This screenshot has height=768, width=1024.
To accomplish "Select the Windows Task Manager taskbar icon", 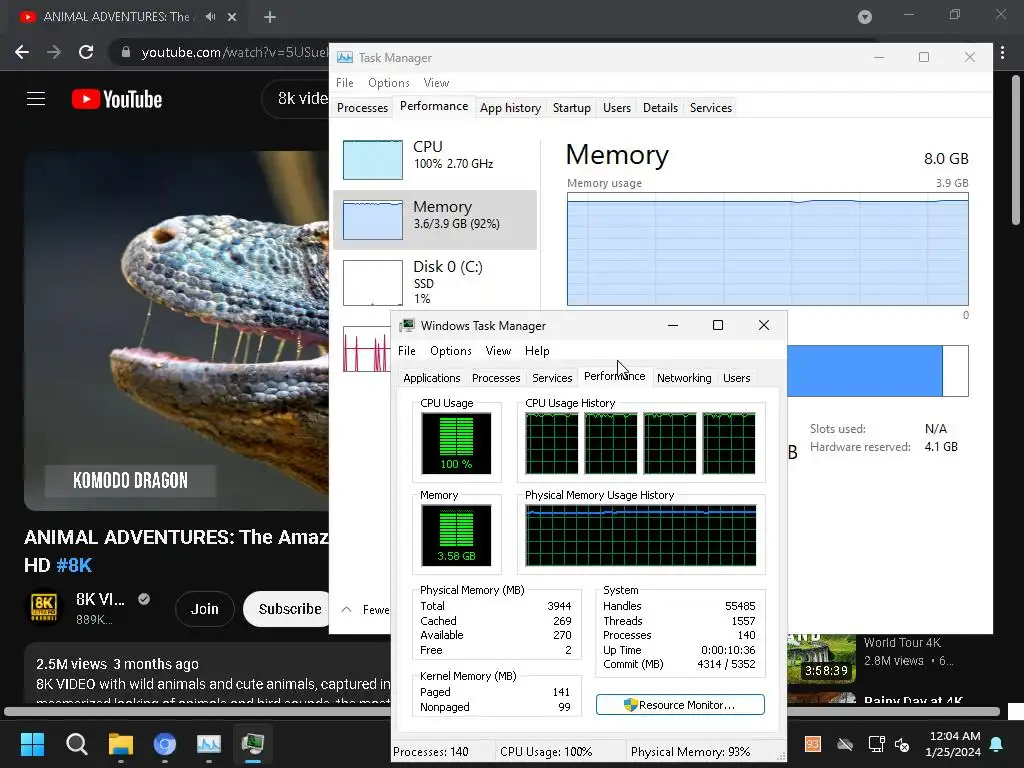I will [253, 744].
